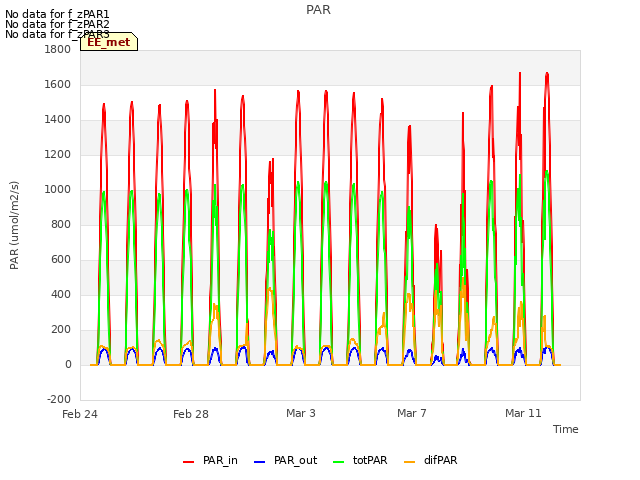
Task: Click the red PAR_in legend color marker
Action: (x=189, y=462)
